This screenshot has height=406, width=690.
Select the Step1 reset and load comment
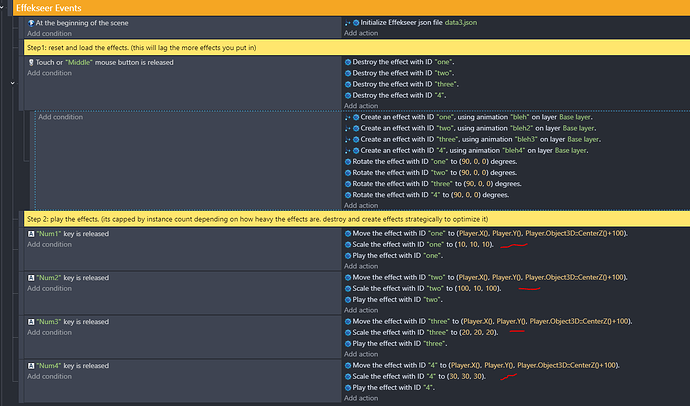tap(356, 48)
